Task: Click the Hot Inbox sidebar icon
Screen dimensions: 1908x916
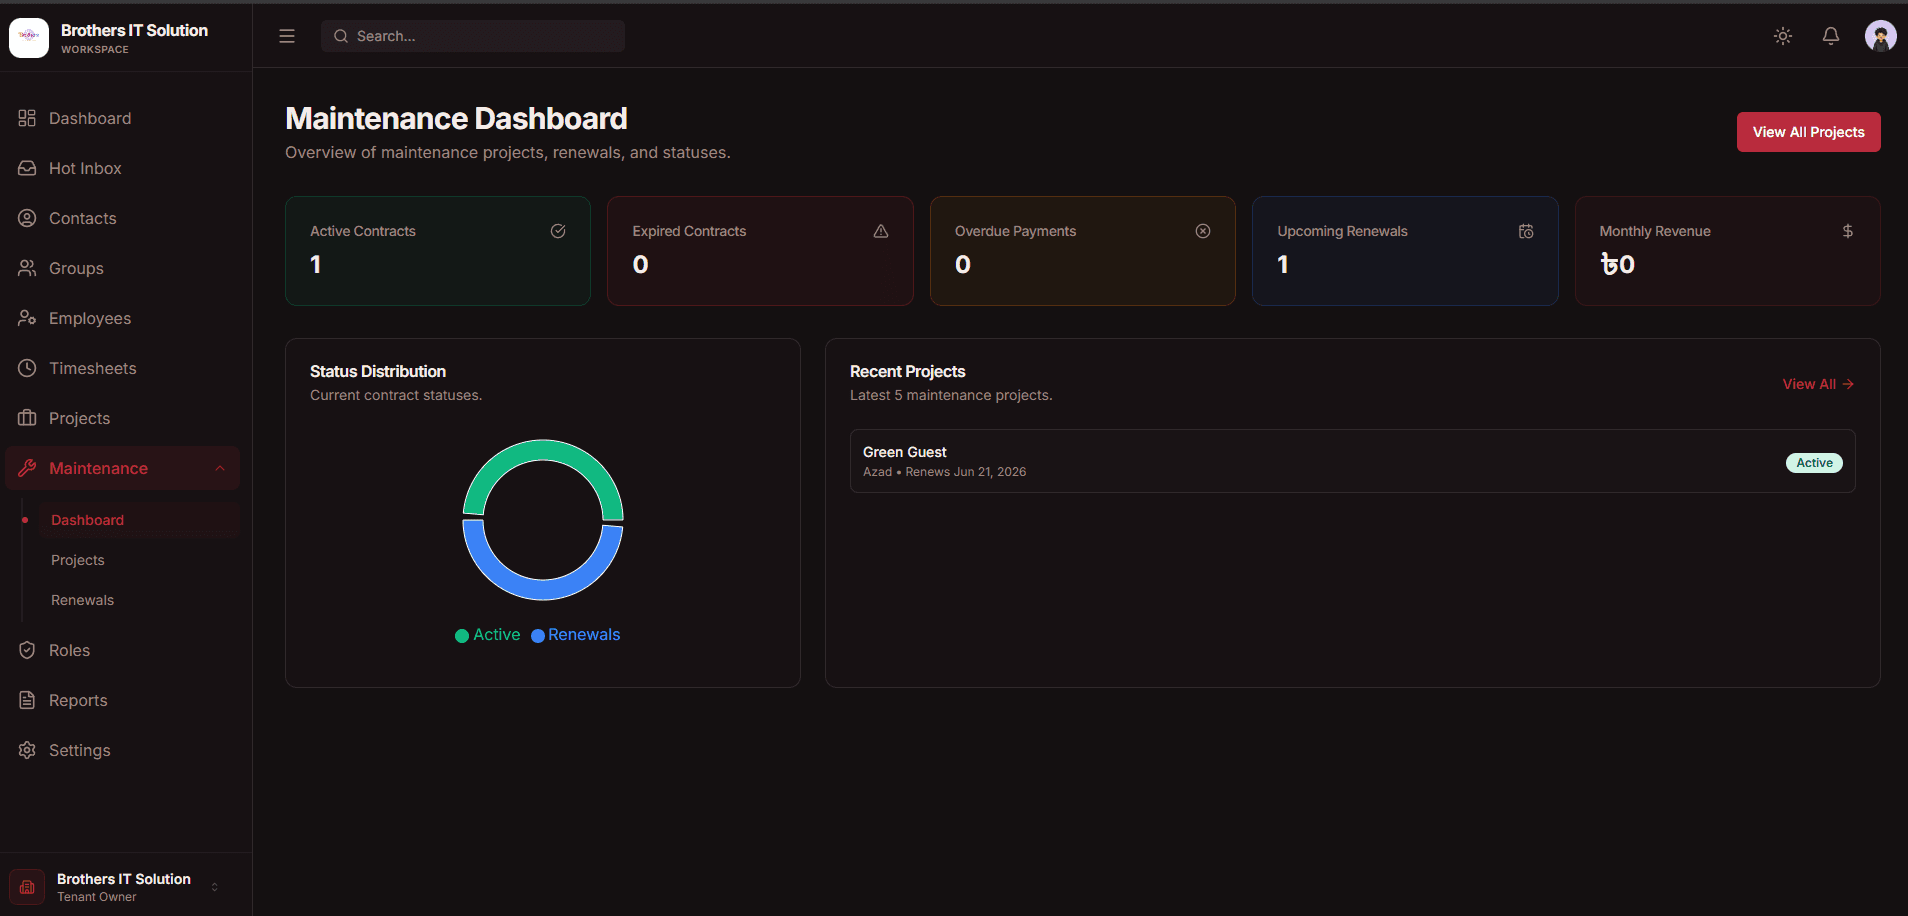Action: pos(27,168)
